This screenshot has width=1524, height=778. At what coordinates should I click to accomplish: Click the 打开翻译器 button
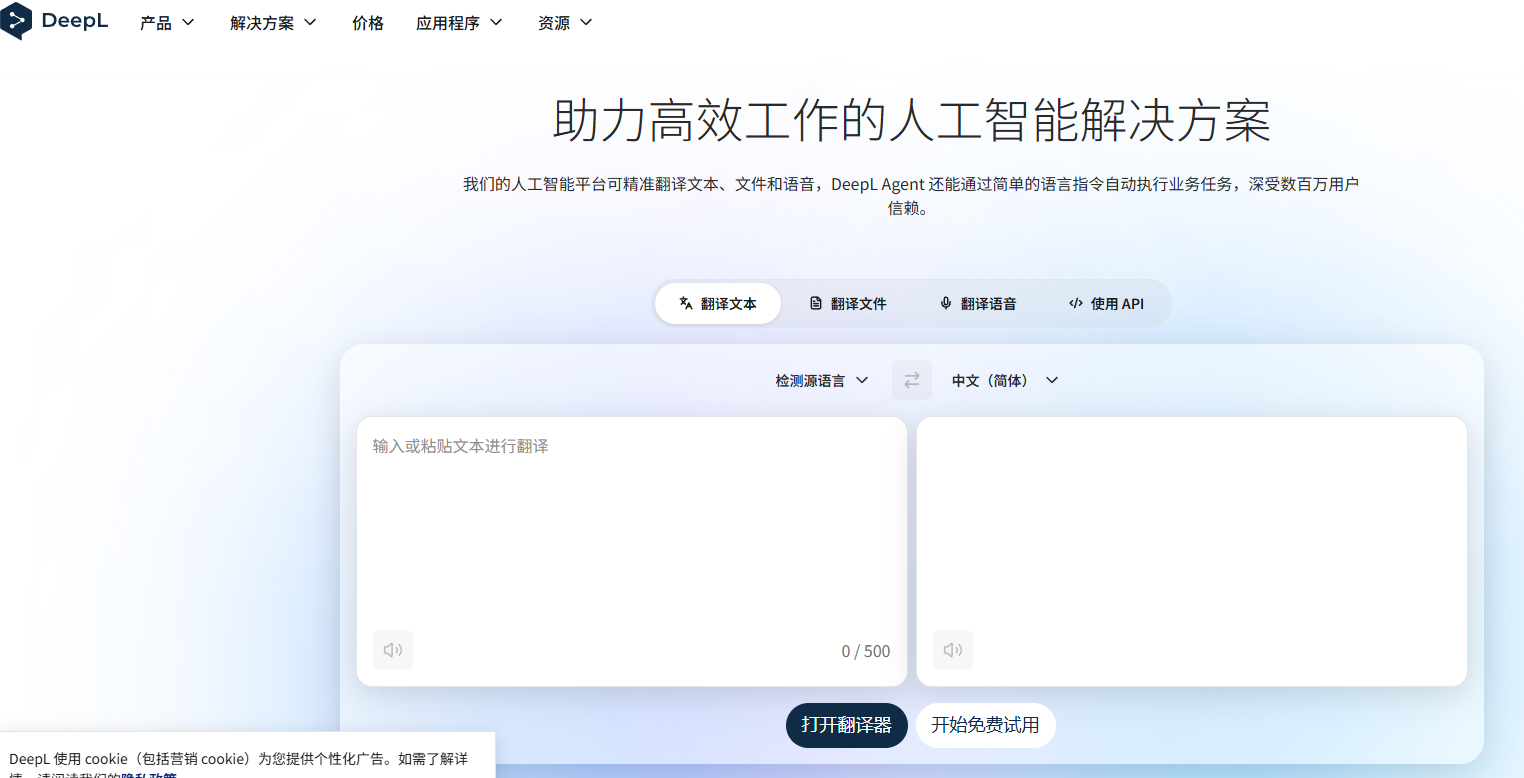coord(846,725)
